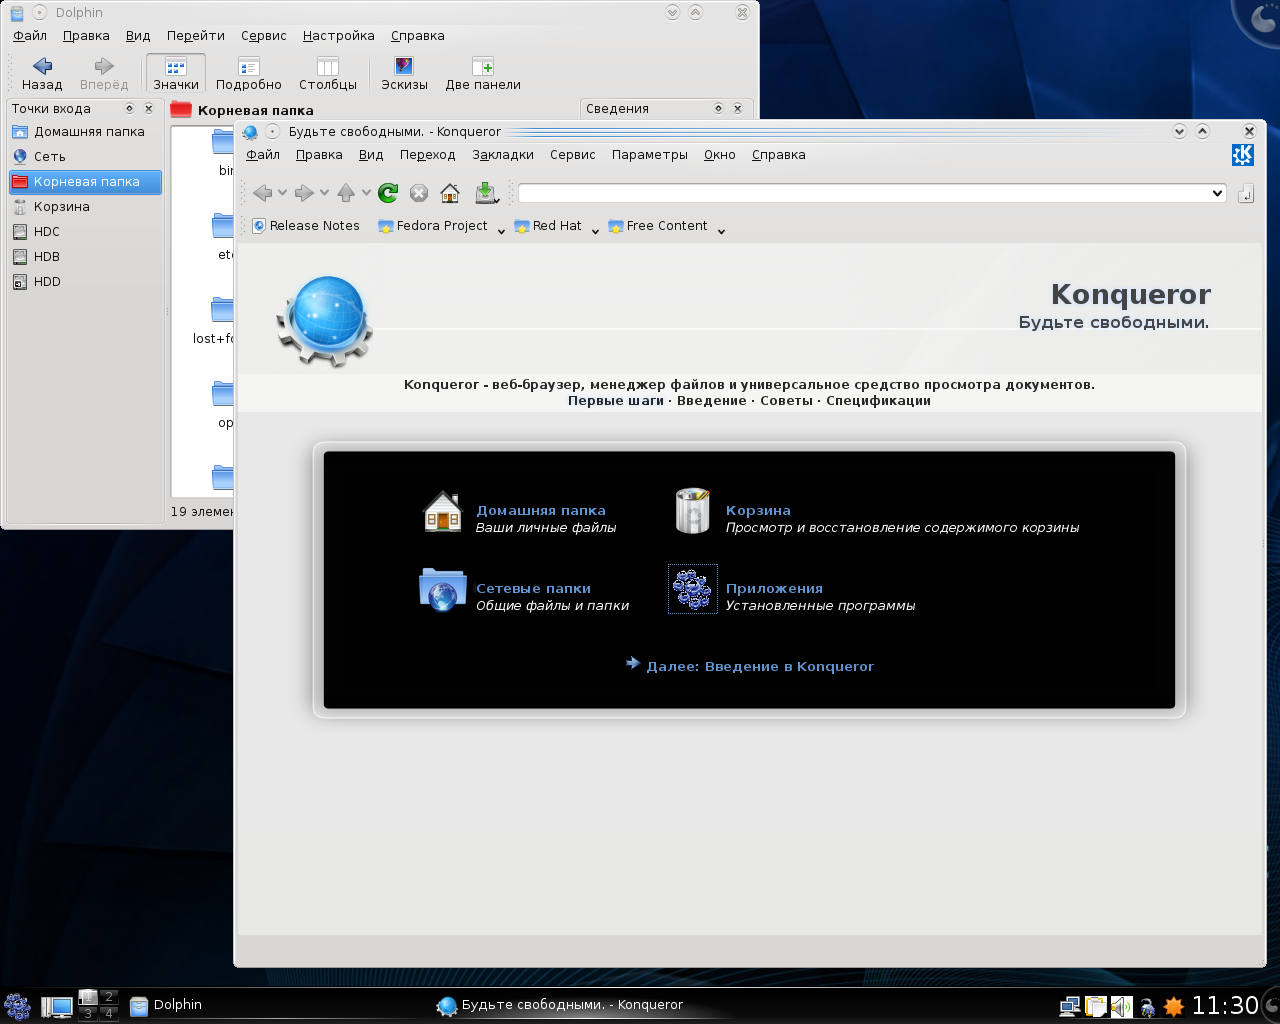The width and height of the screenshot is (1280, 1024).
Task: Open Dolphin's Настройка menu
Action: click(339, 36)
